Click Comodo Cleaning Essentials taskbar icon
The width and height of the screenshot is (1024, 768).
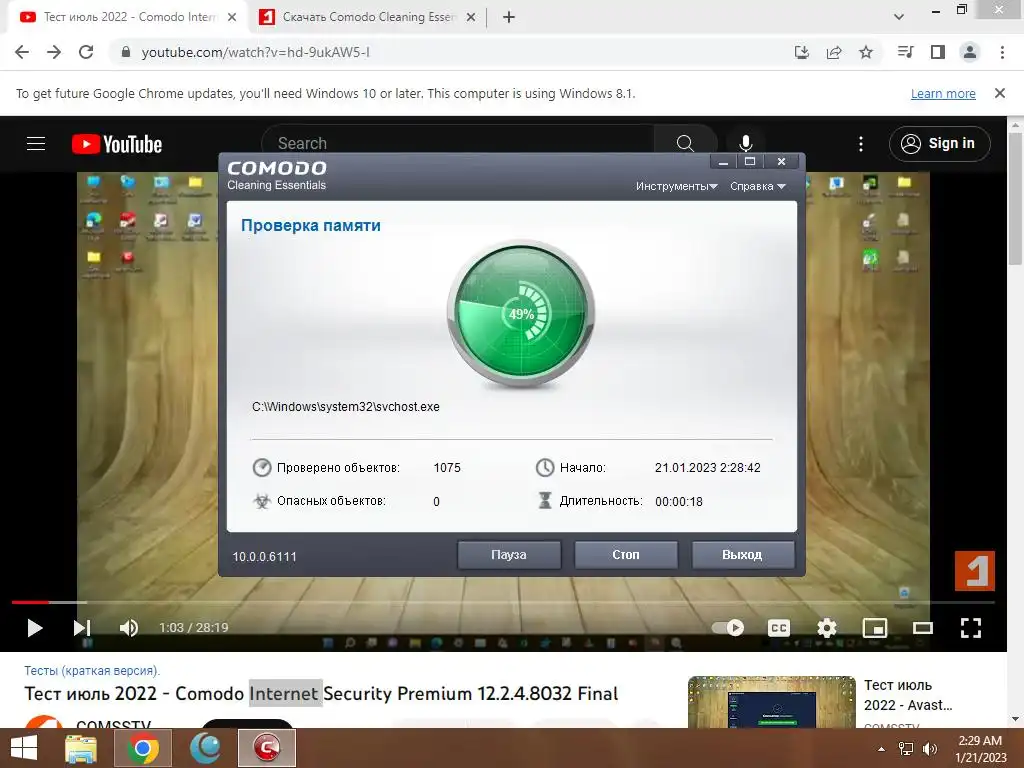(266, 748)
